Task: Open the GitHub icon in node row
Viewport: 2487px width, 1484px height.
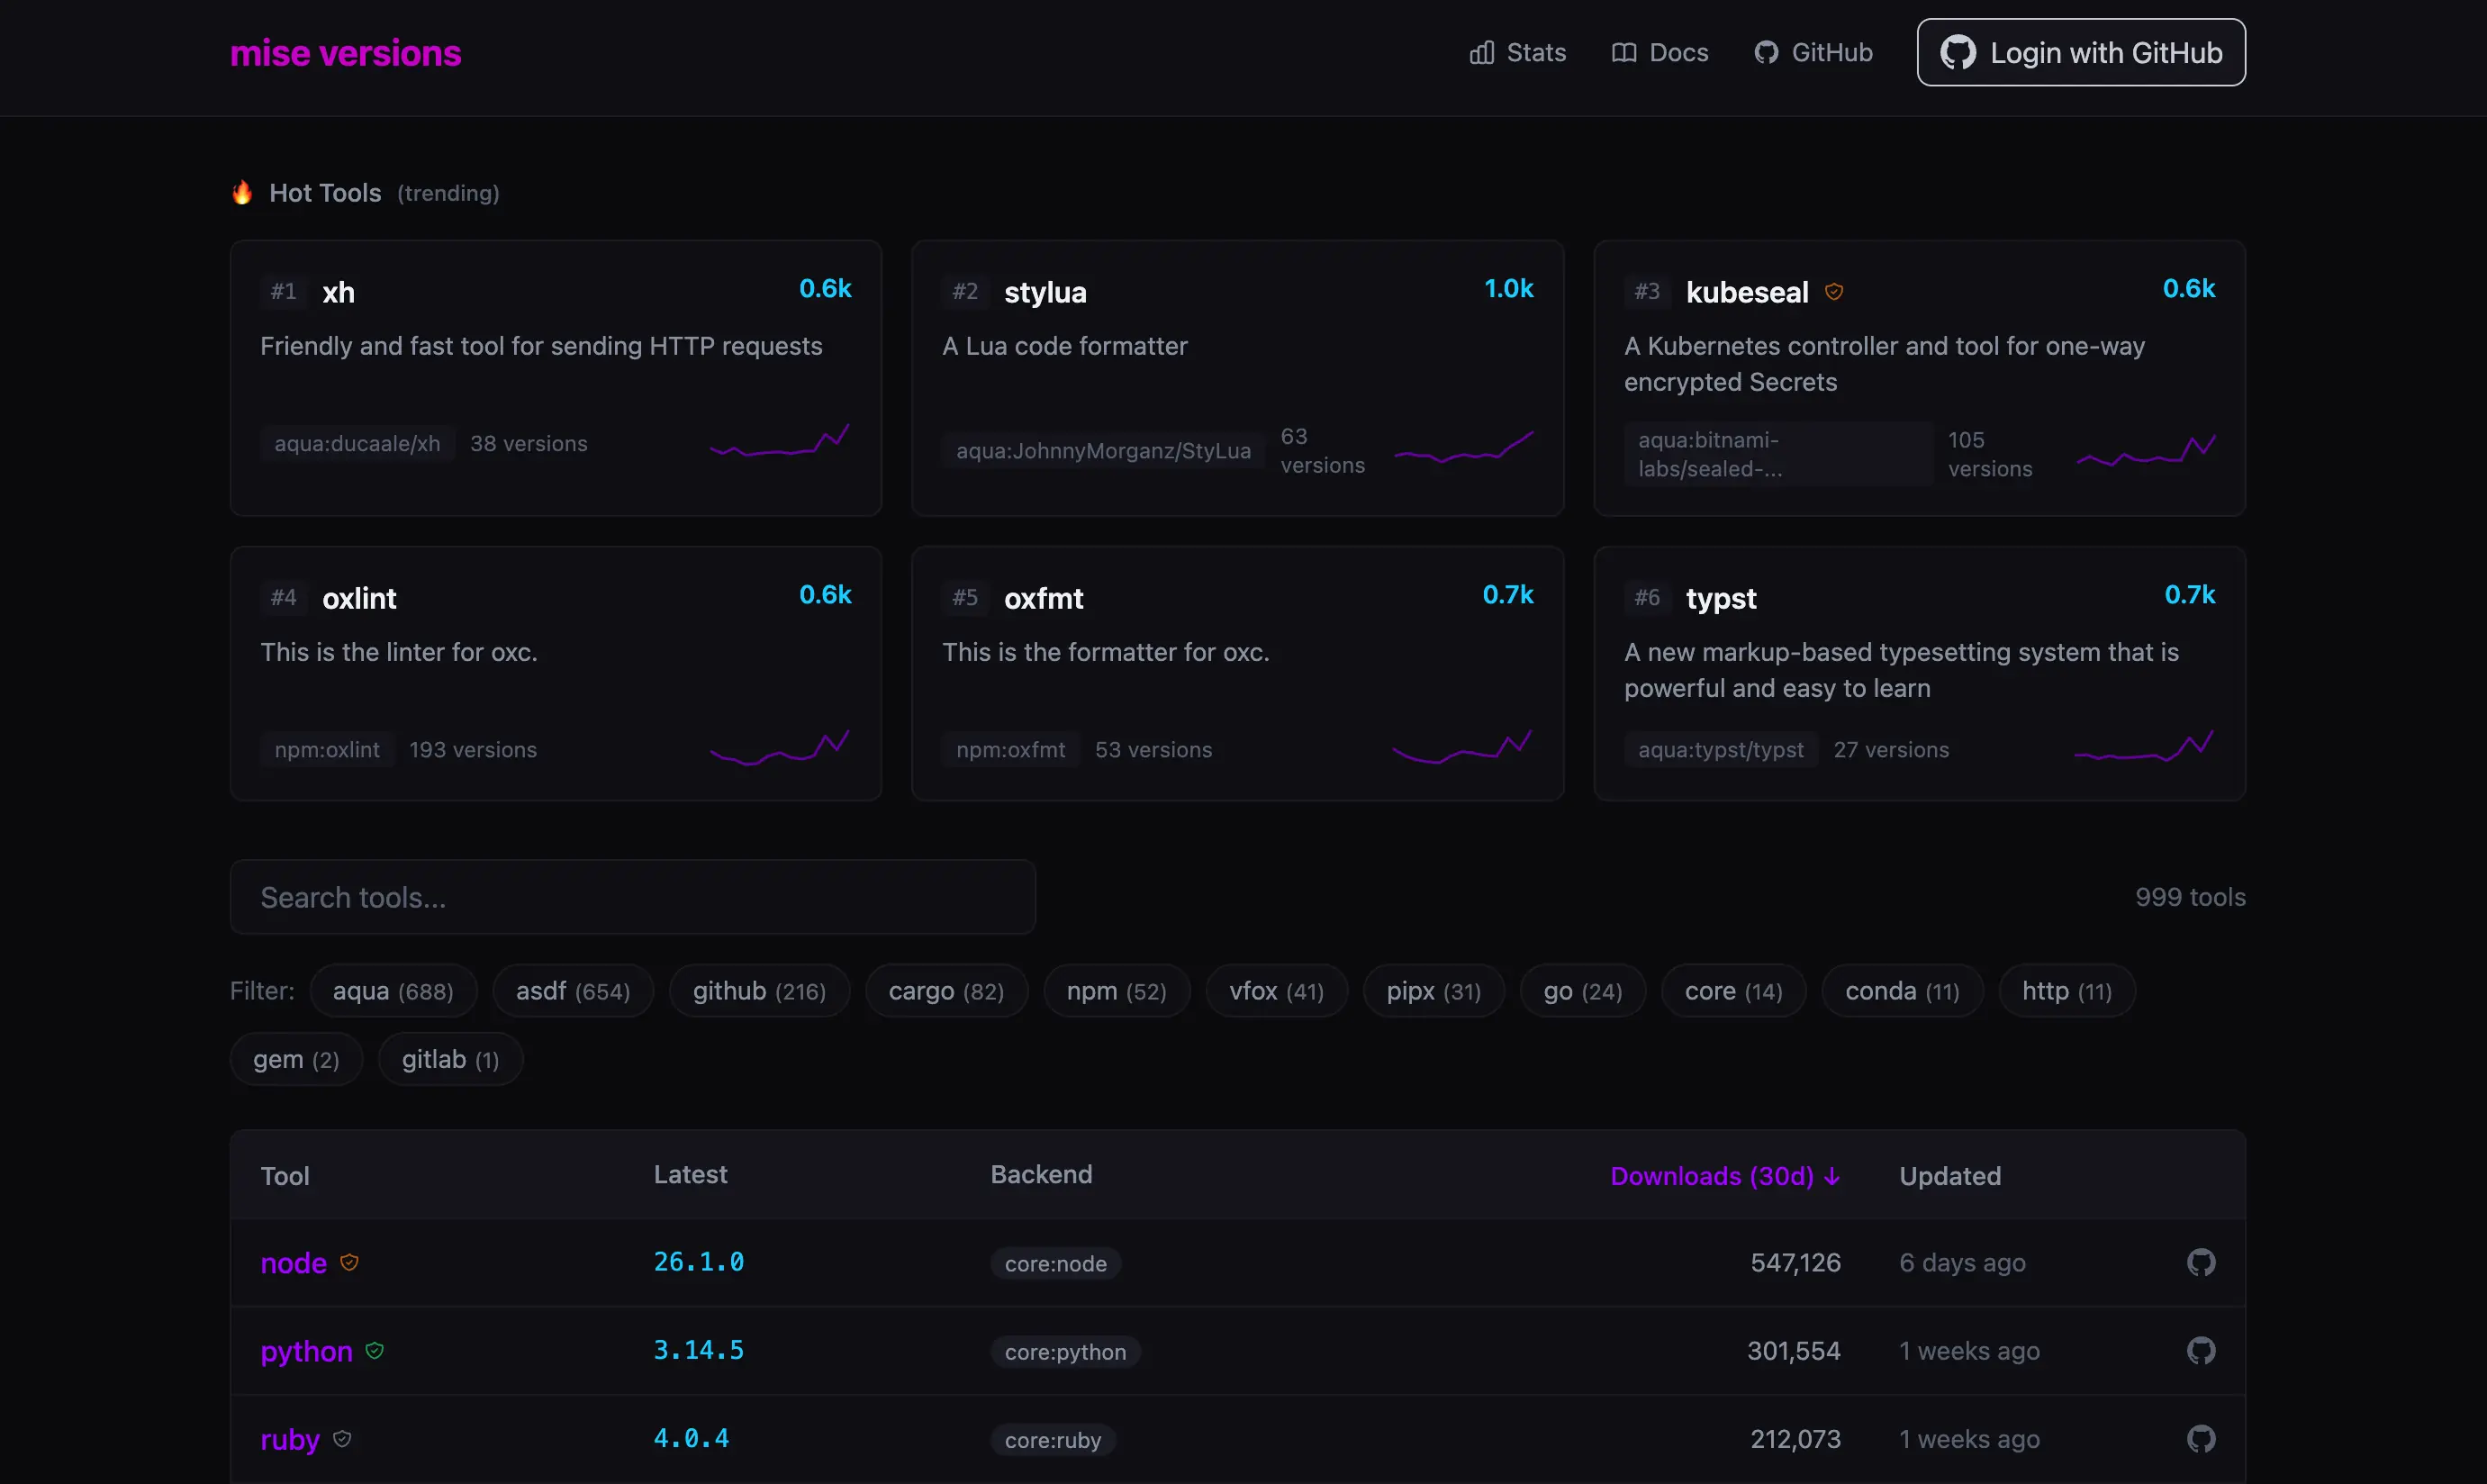Action: tap(2200, 1262)
